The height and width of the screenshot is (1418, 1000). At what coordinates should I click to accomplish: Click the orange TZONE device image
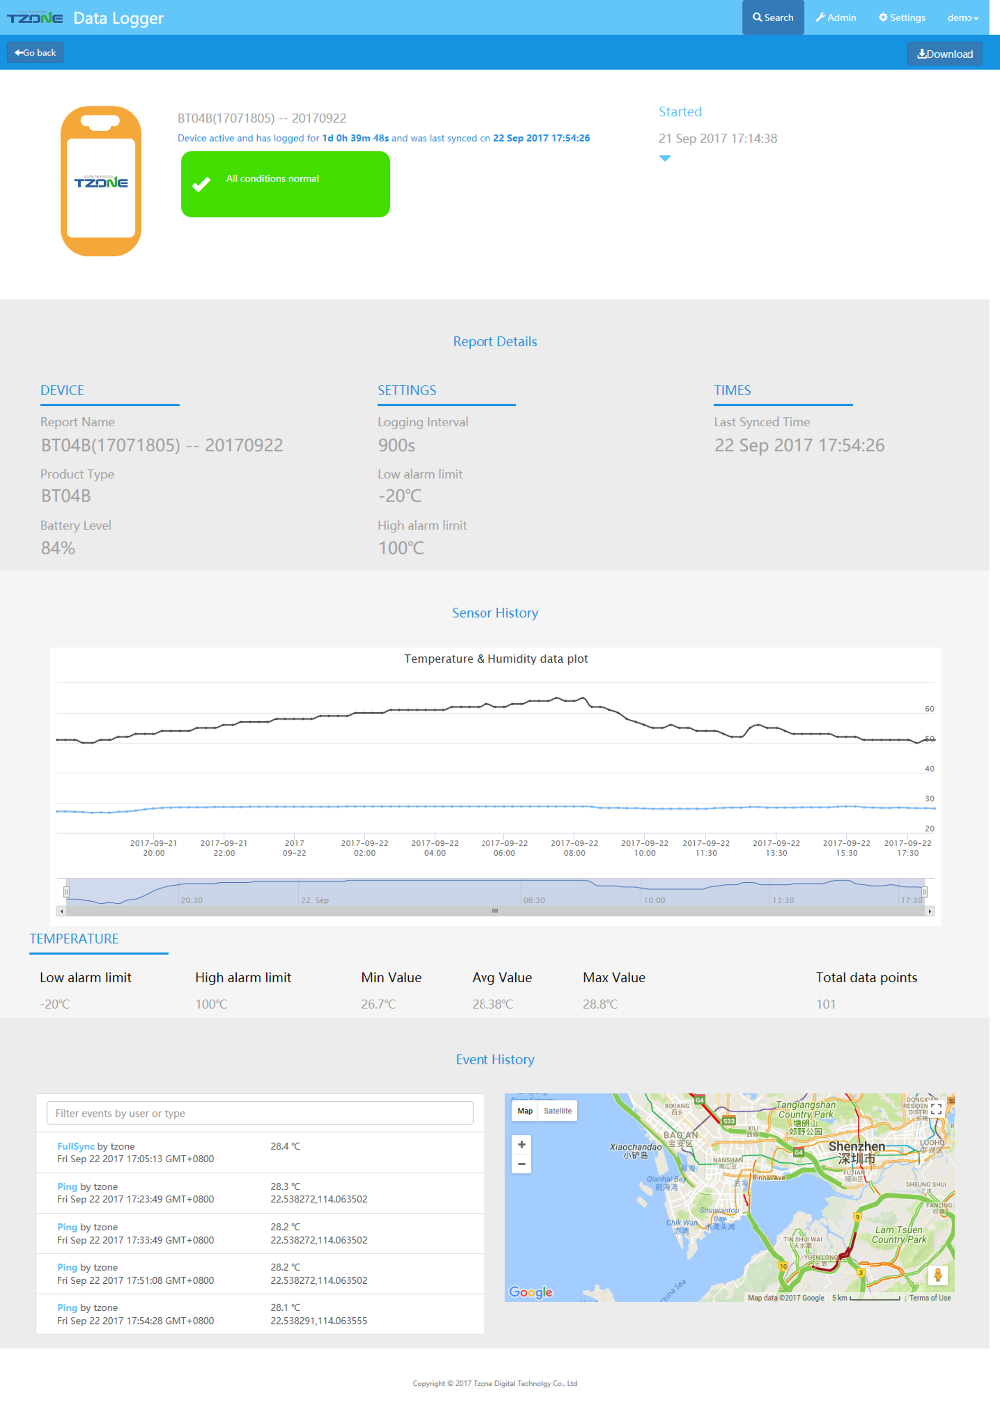101,181
